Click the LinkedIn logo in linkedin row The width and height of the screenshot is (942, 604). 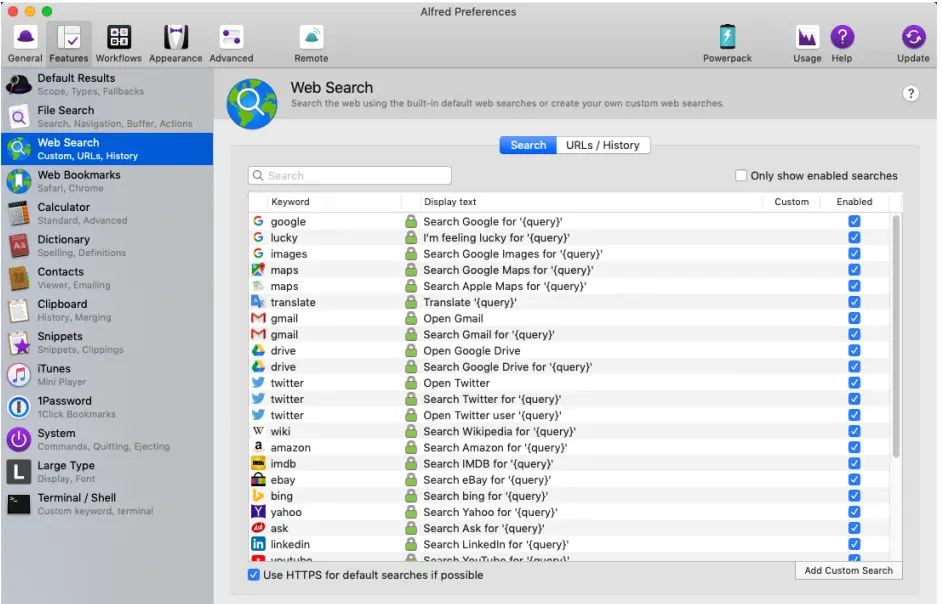tap(258, 544)
